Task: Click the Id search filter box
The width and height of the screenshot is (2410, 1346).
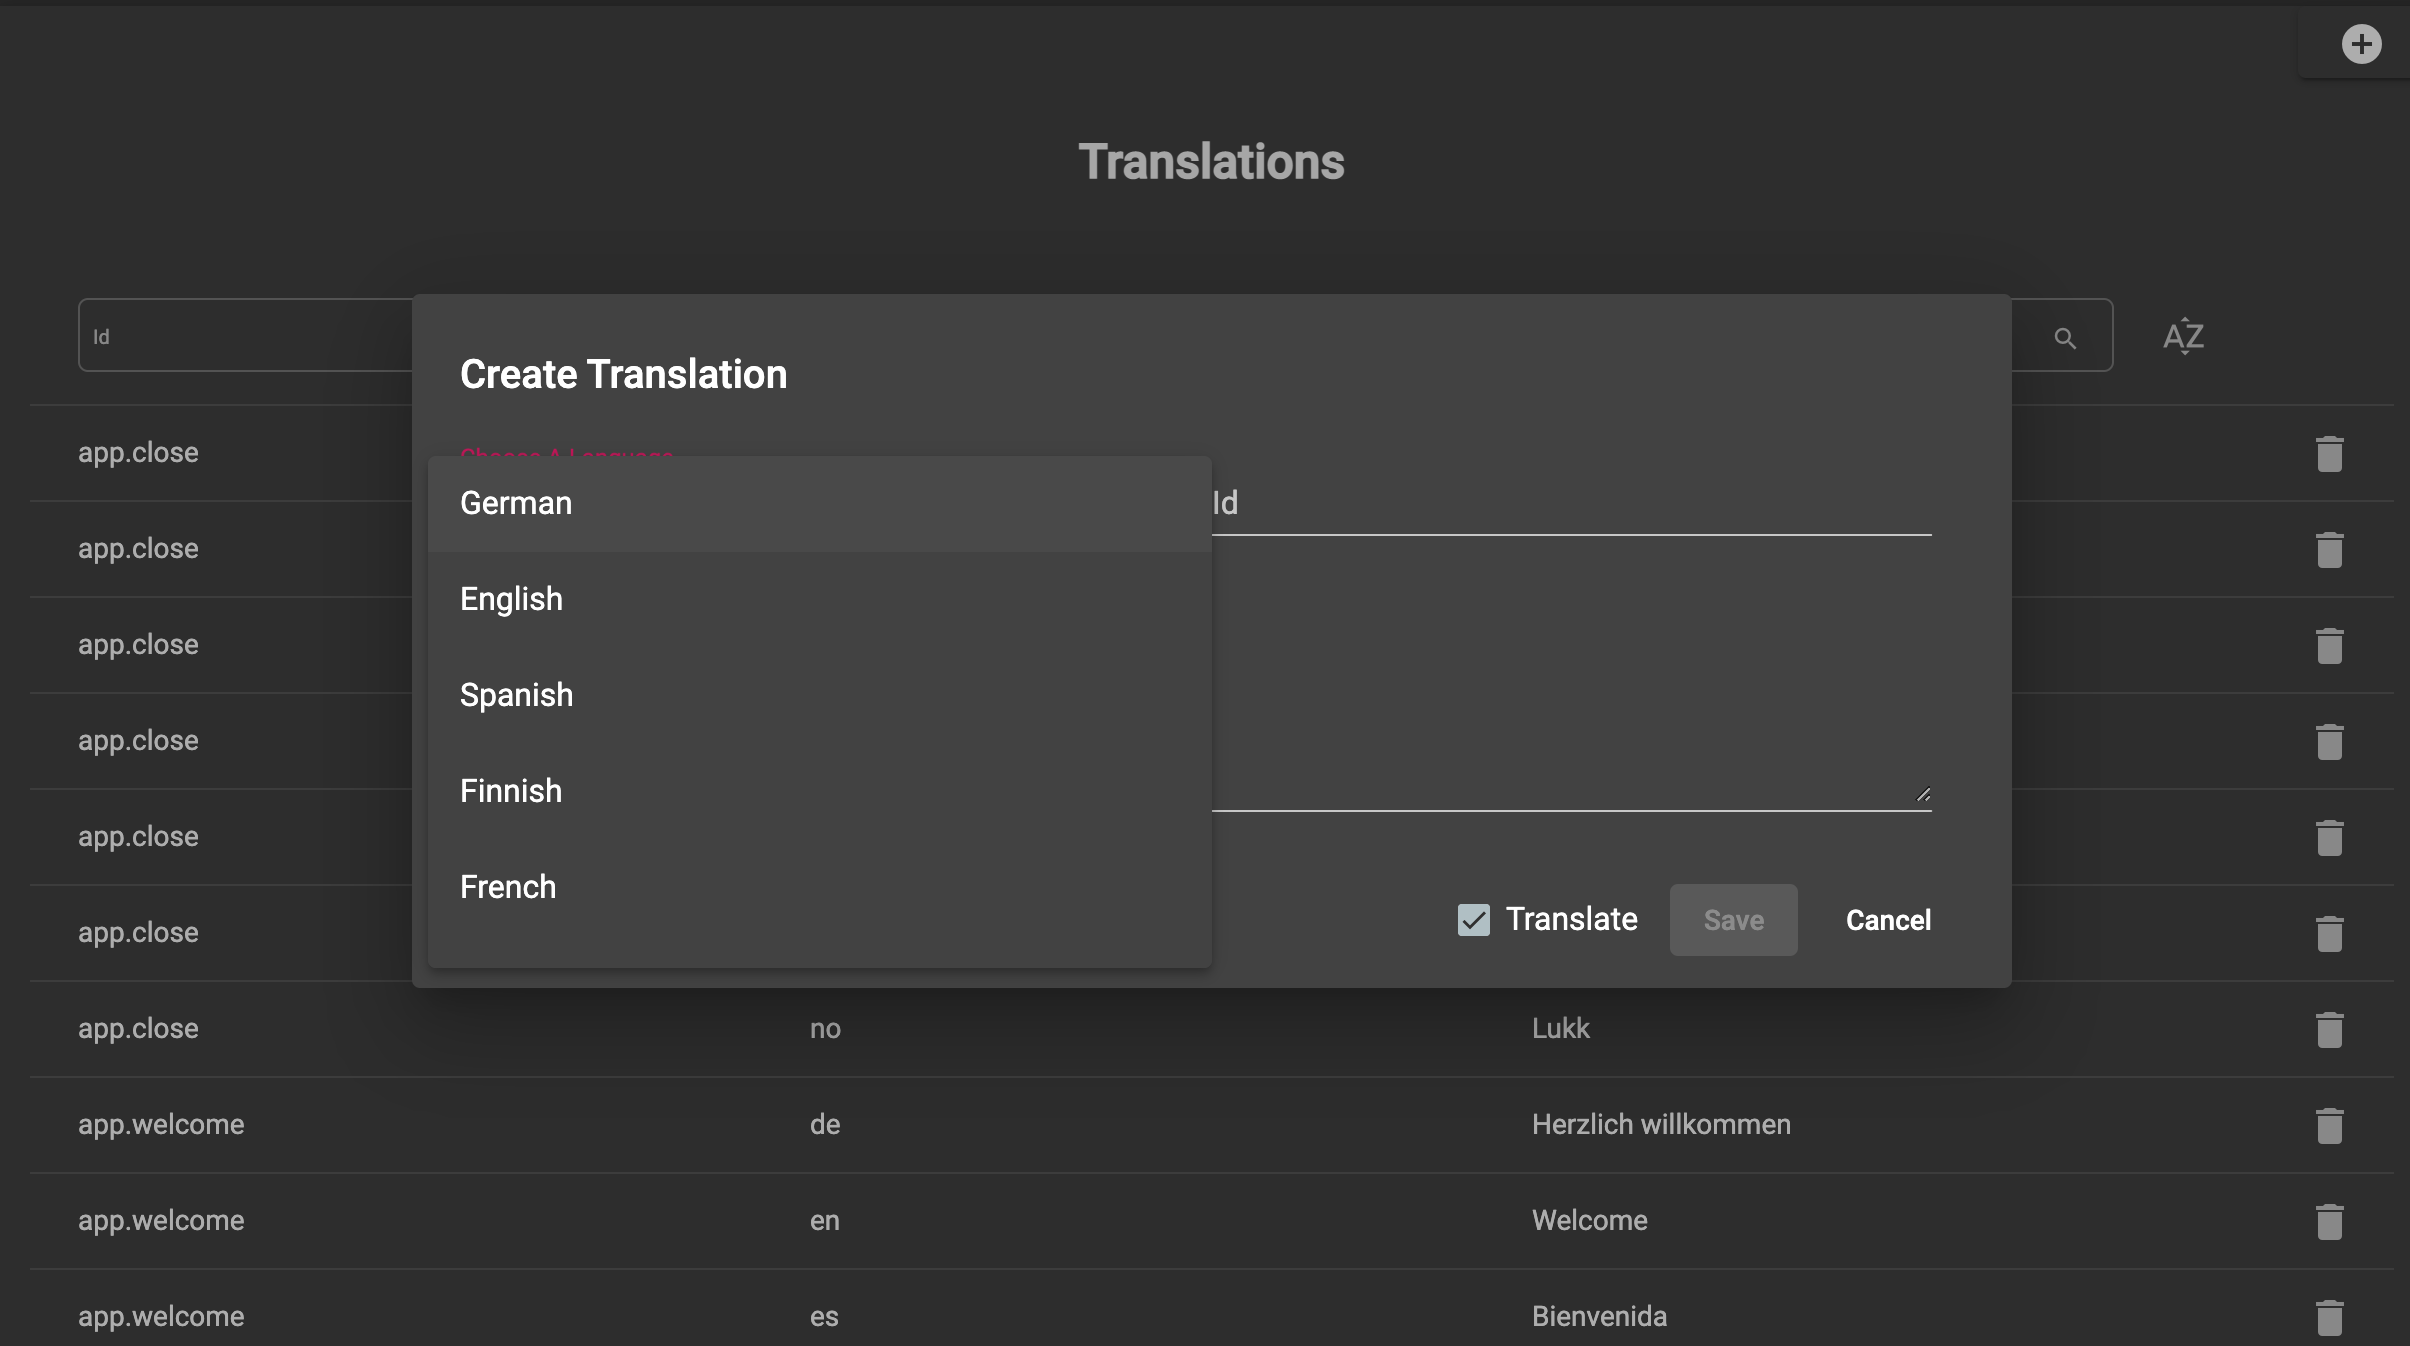Action: tap(245, 336)
